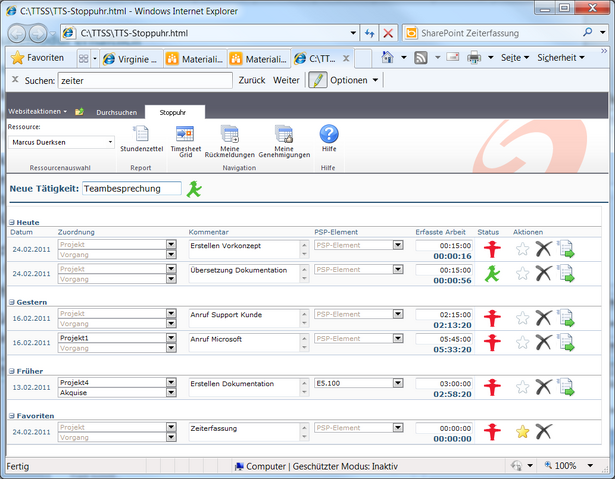Image resolution: width=615 pixels, height=479 pixels.
Task: Open Vorgang dropdown for Übersetzung Dokumentation row
Action: [x=171, y=279]
